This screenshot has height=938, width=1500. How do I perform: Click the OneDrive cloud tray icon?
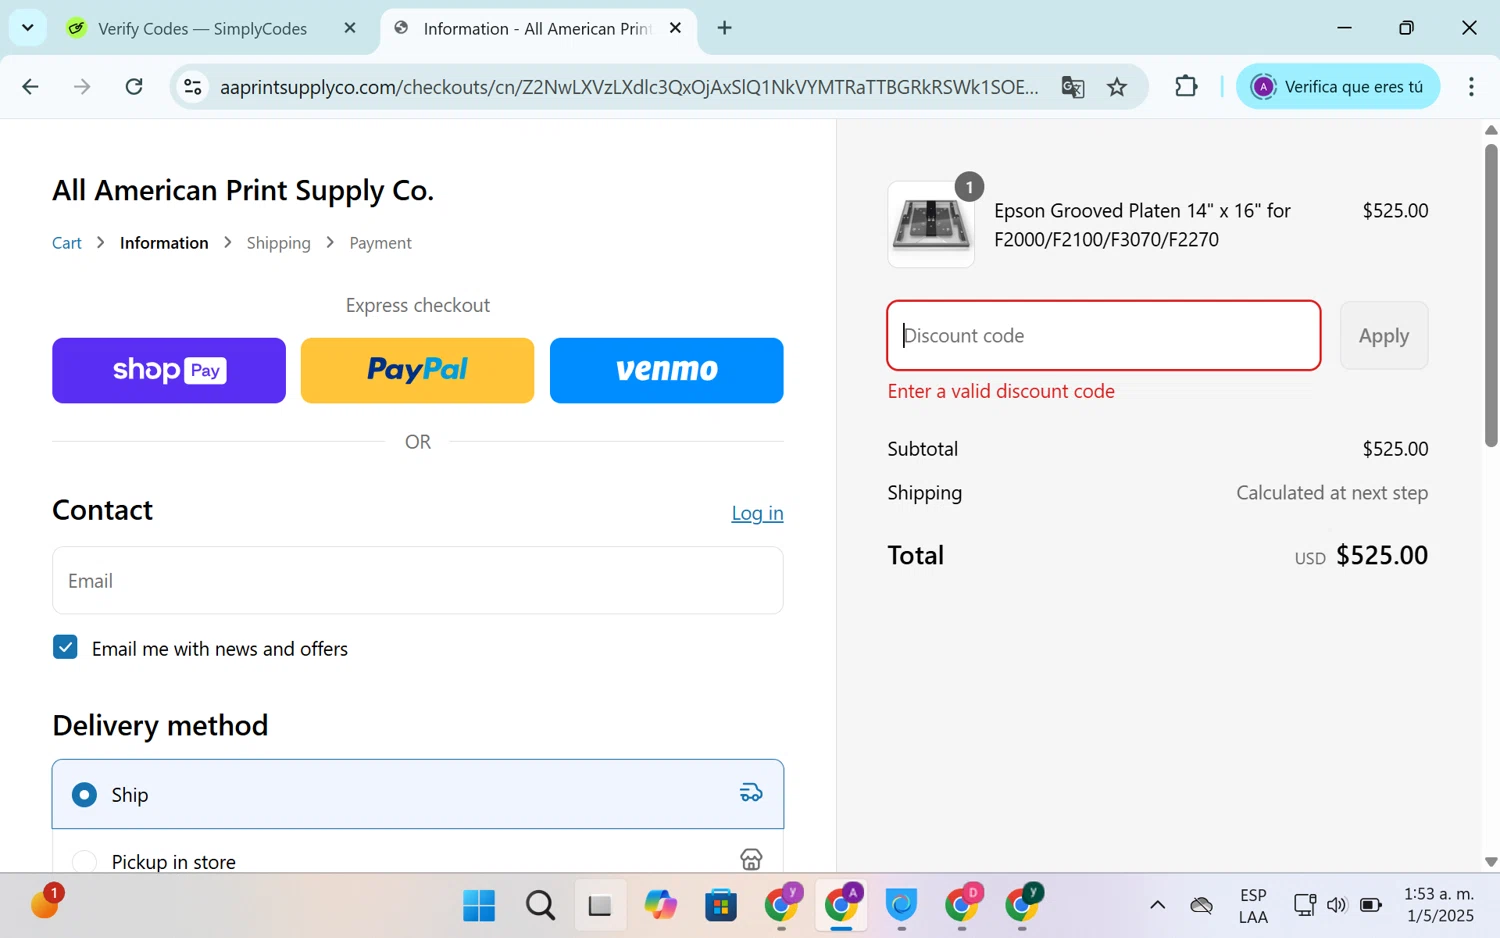[1202, 906]
